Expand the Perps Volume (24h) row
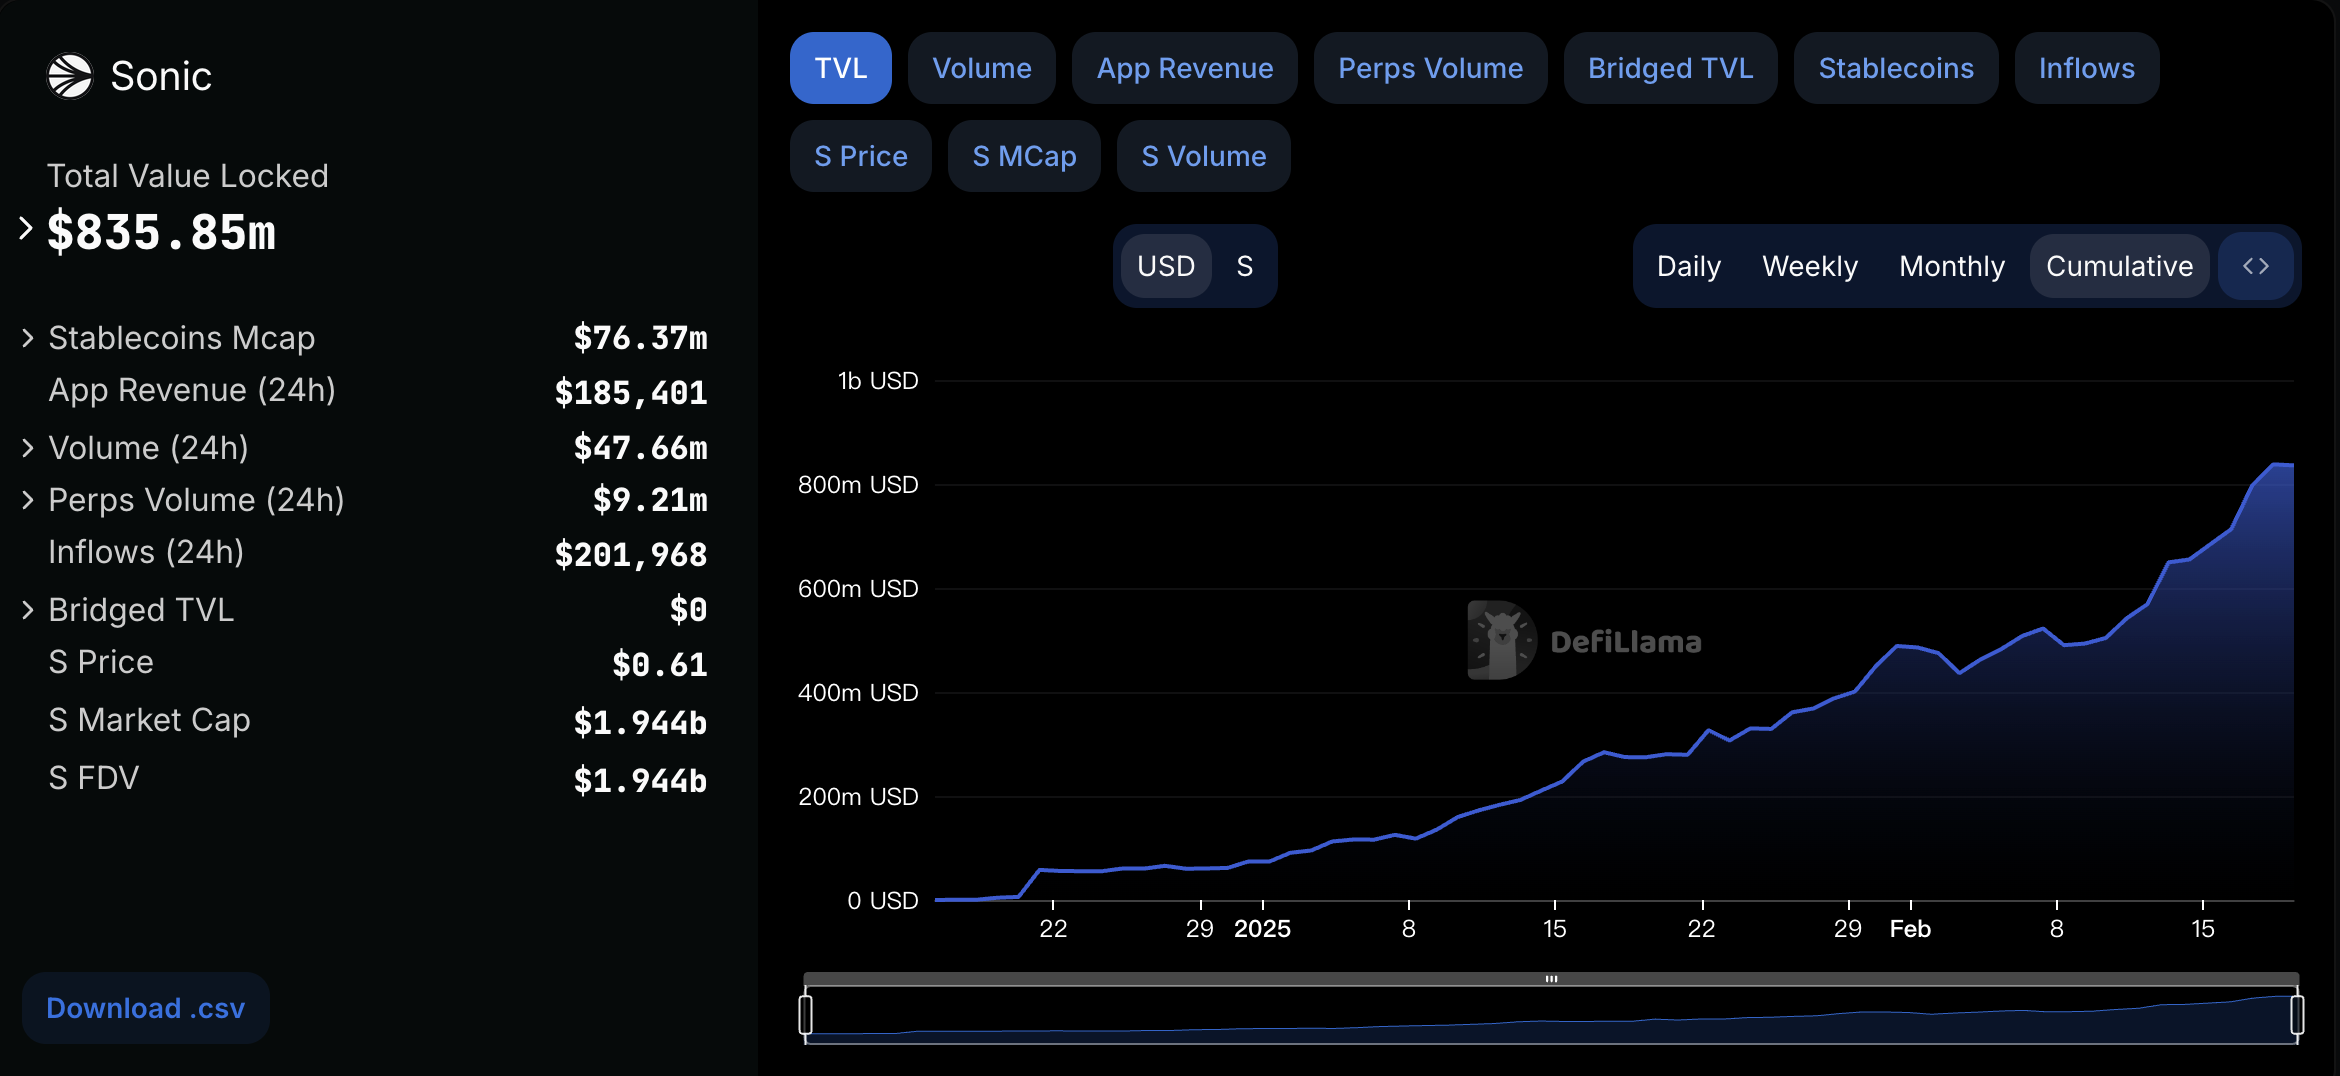The image size is (2340, 1076). click(27, 500)
